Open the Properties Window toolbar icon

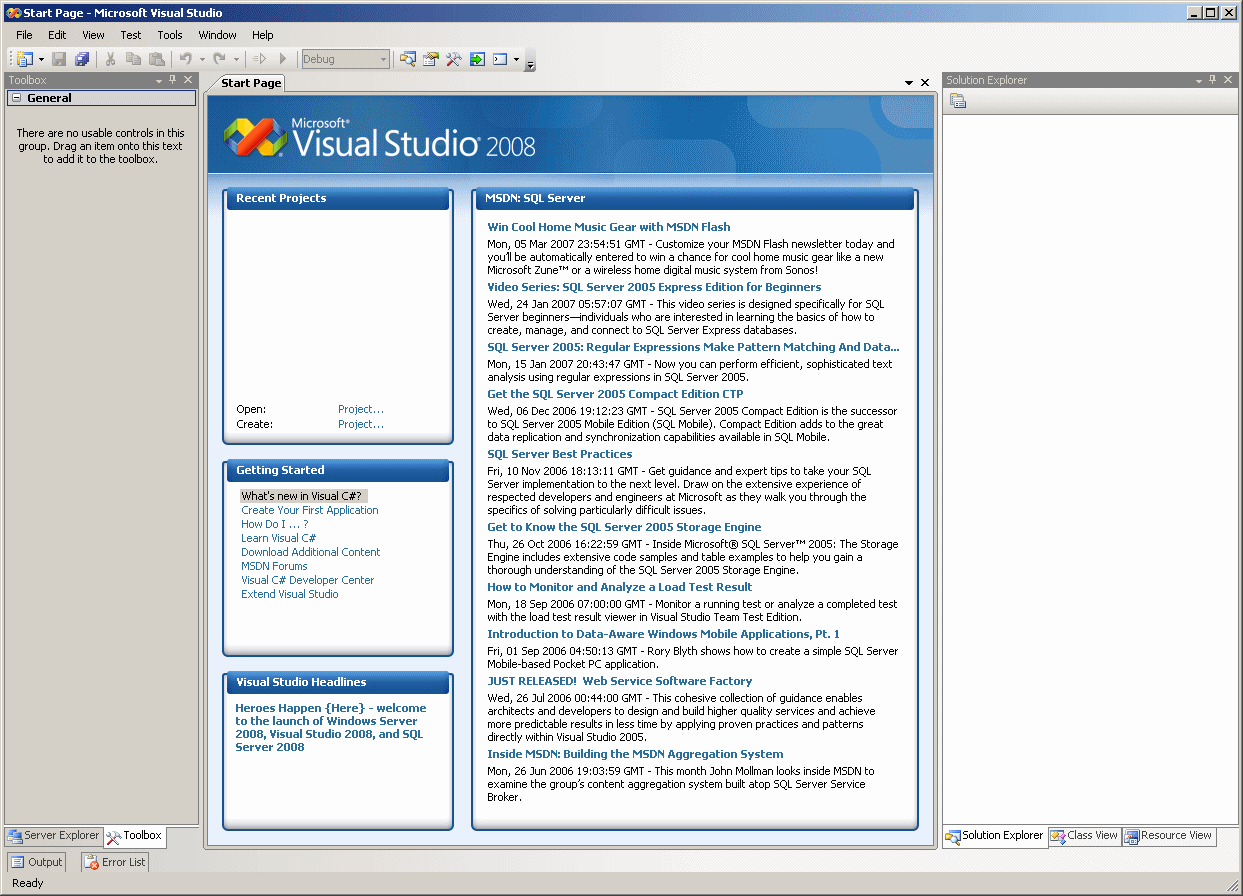[x=430, y=59]
